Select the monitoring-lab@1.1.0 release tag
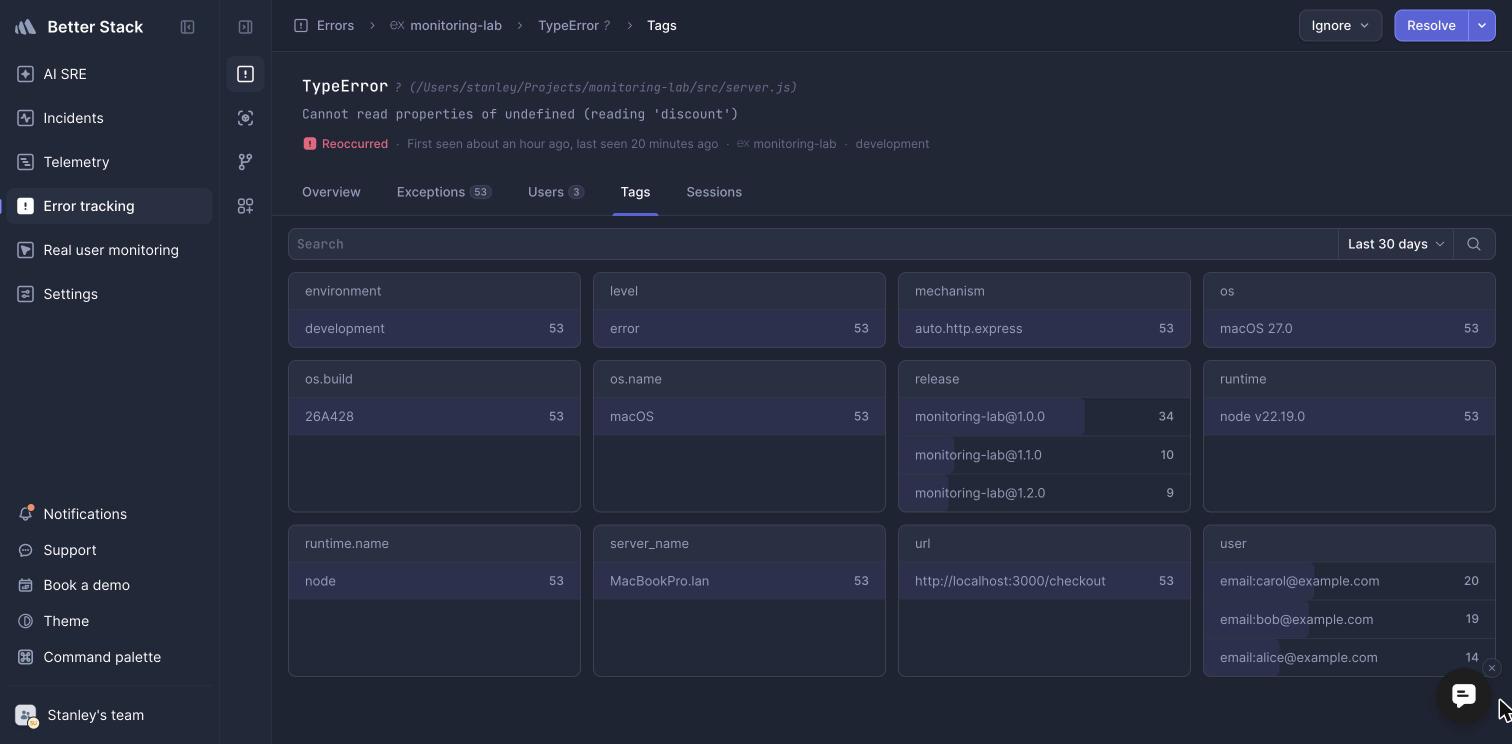Screen dimensions: 1512x744 (x=1044, y=455)
